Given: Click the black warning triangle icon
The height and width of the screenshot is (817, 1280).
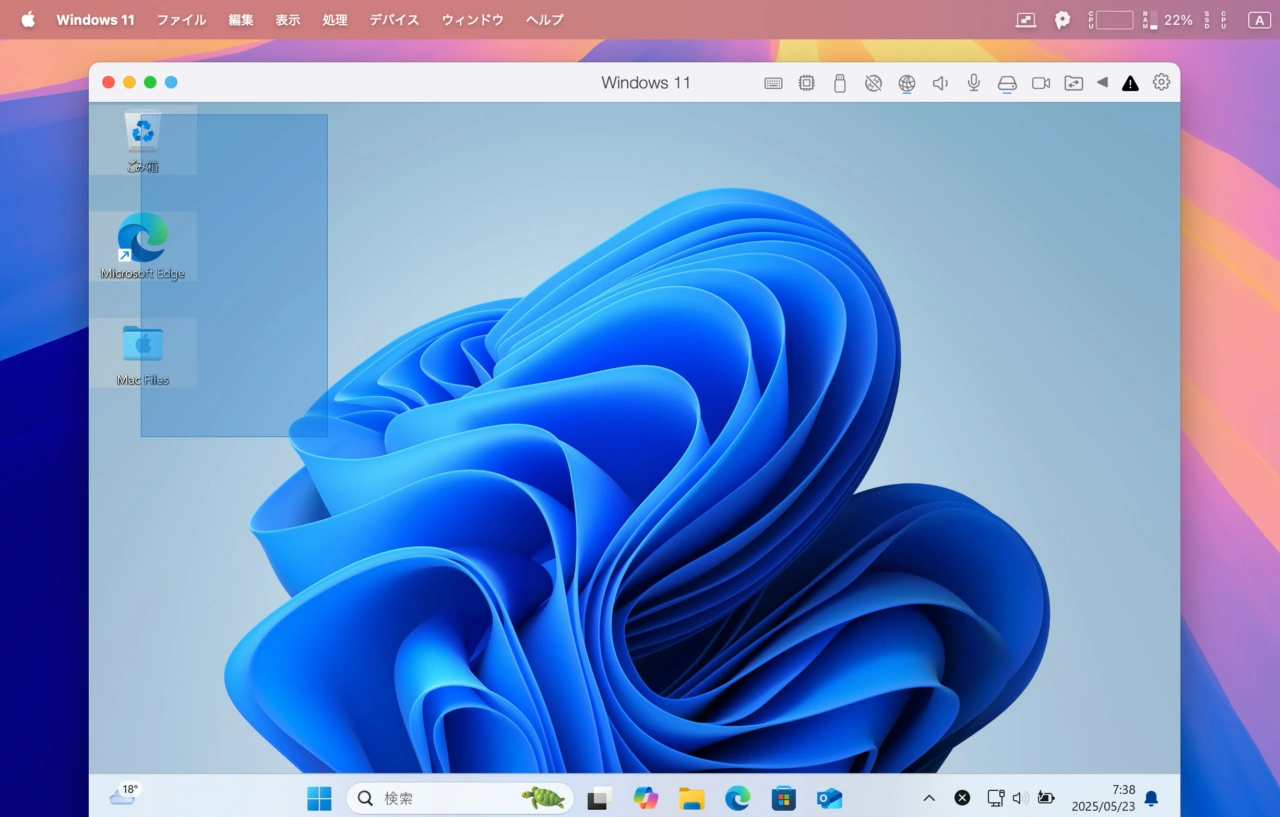Looking at the screenshot, I should (x=1130, y=83).
